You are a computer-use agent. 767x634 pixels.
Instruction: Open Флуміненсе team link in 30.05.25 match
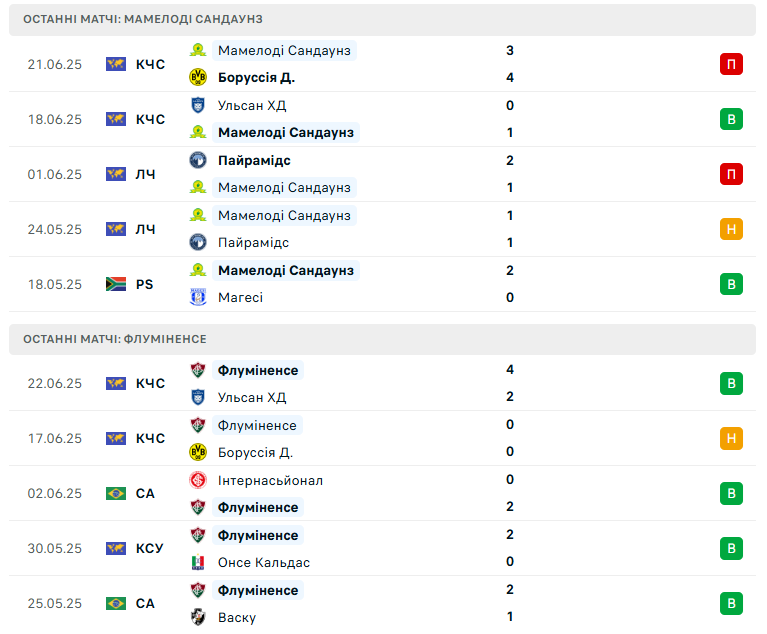[x=258, y=535]
